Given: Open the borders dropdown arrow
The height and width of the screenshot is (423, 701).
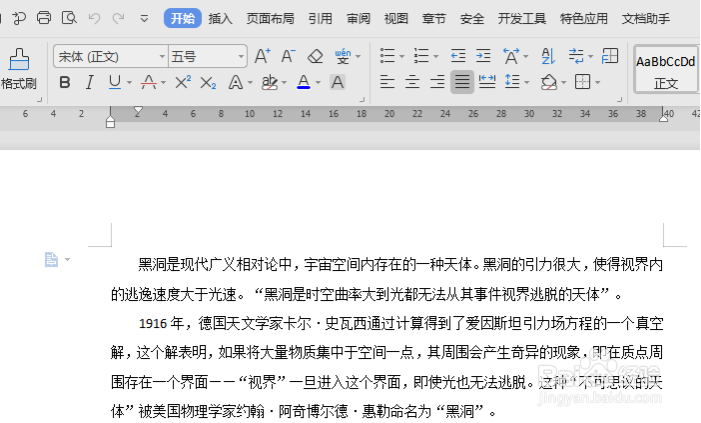Looking at the screenshot, I should (x=597, y=82).
